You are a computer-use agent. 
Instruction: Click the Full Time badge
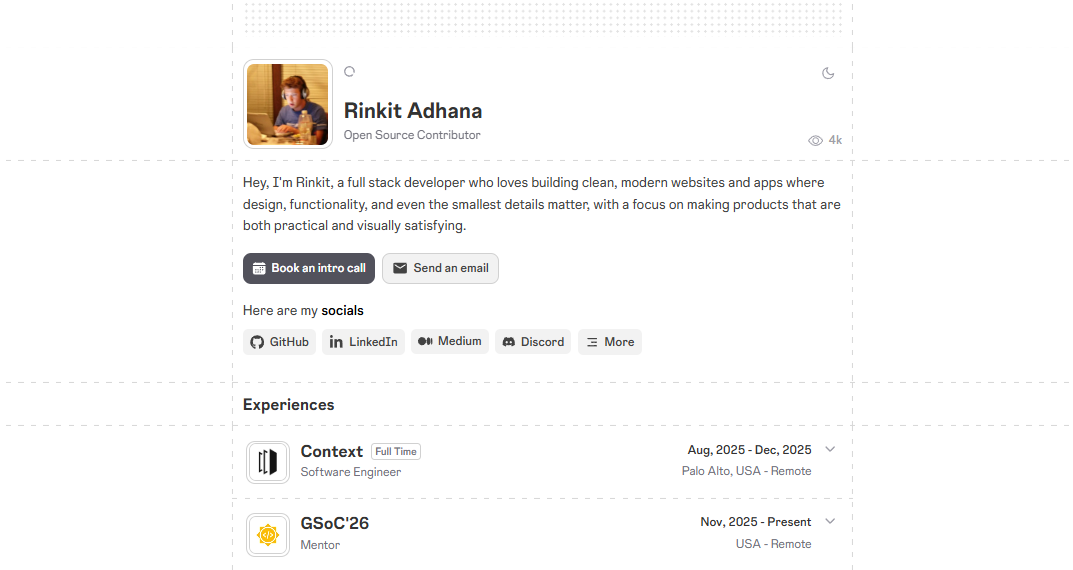[x=396, y=452]
